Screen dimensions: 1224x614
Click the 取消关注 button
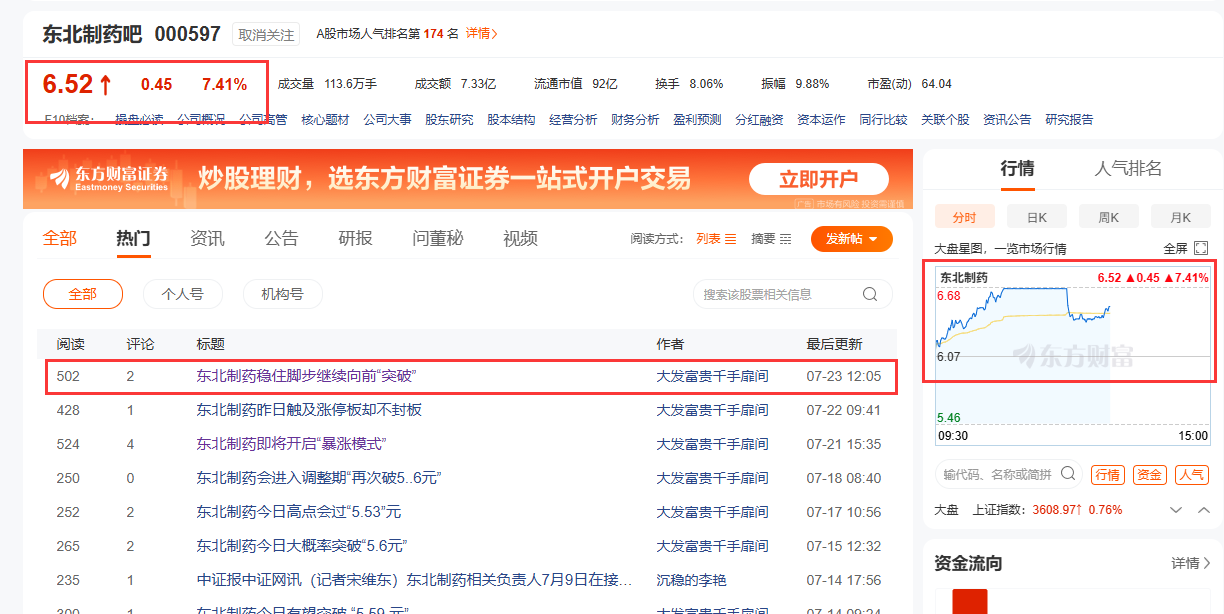pyautogui.click(x=266, y=35)
